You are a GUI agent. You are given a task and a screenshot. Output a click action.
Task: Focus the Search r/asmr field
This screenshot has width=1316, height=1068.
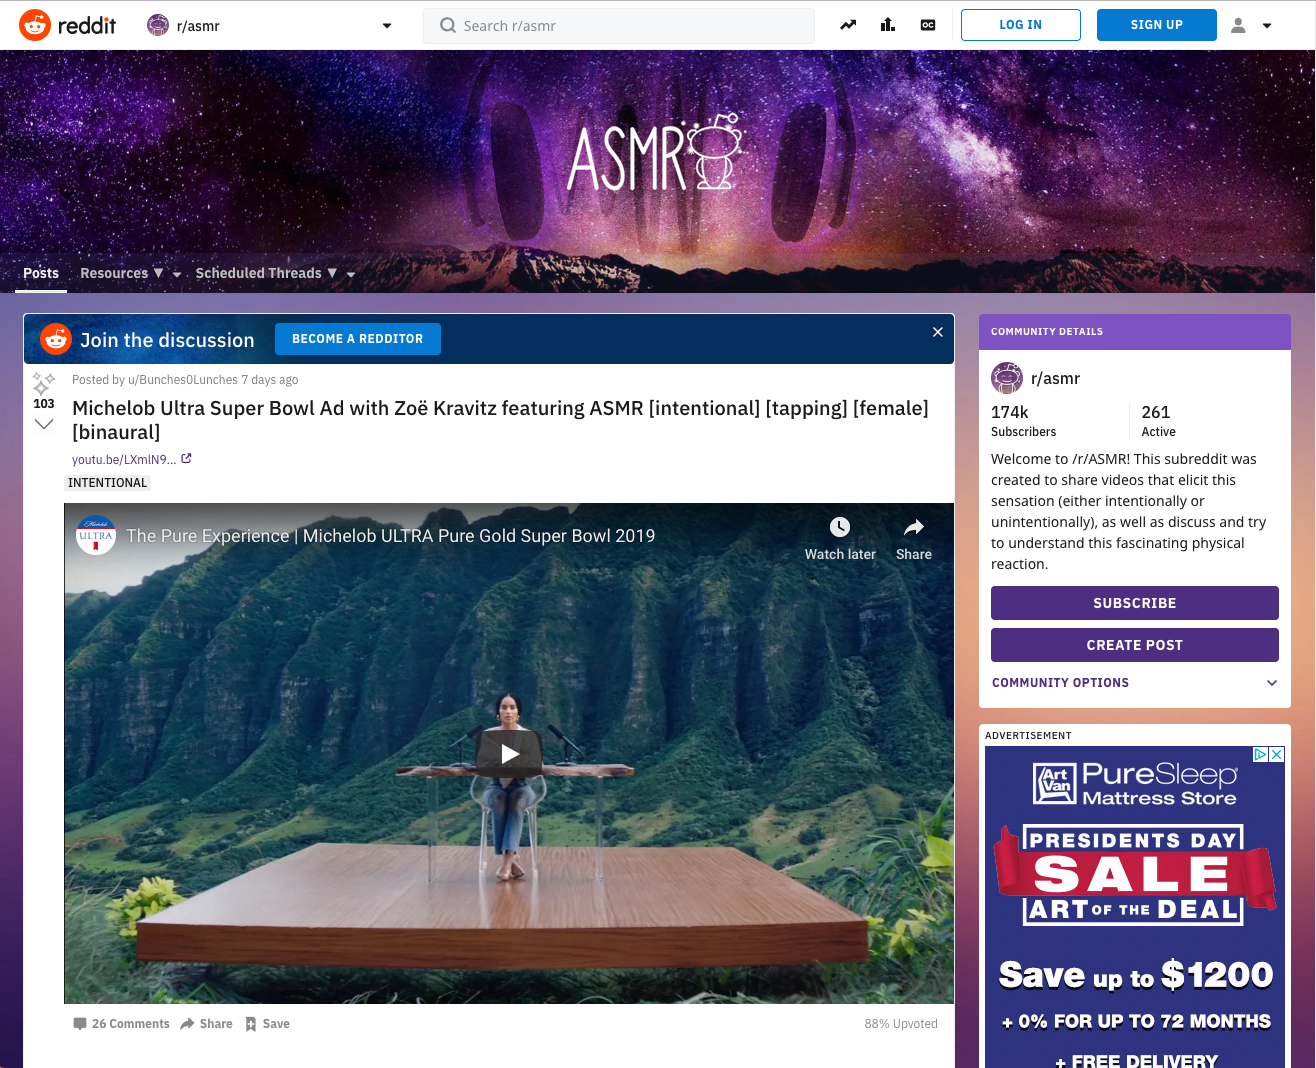click(x=619, y=25)
